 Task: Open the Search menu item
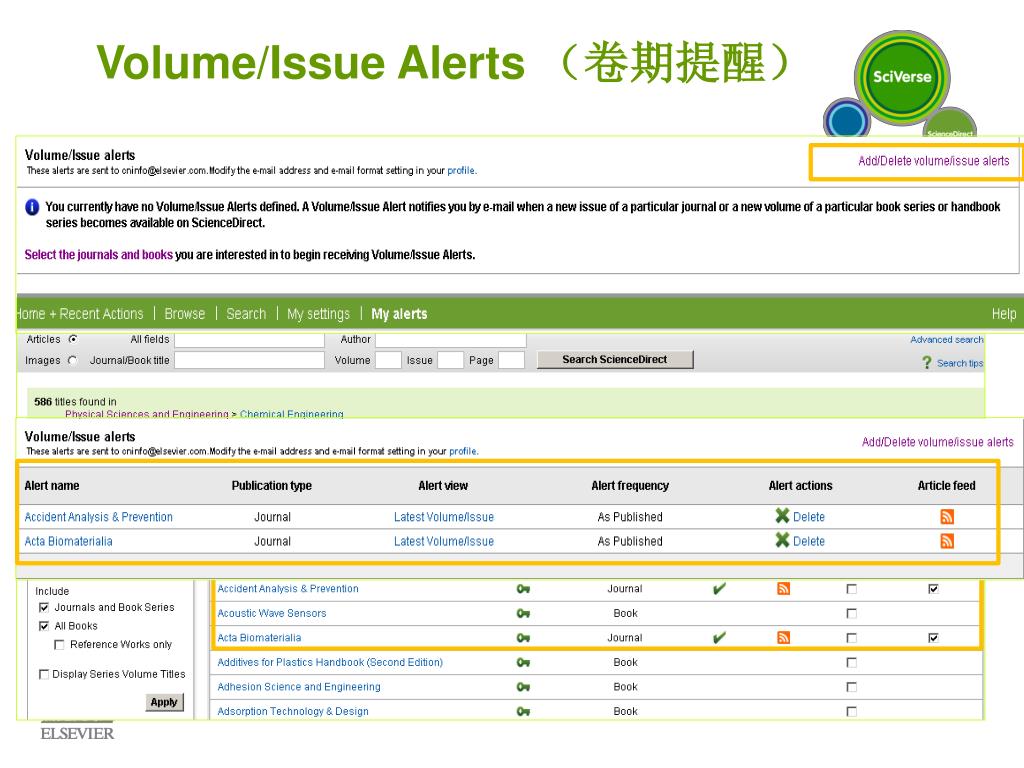246,314
